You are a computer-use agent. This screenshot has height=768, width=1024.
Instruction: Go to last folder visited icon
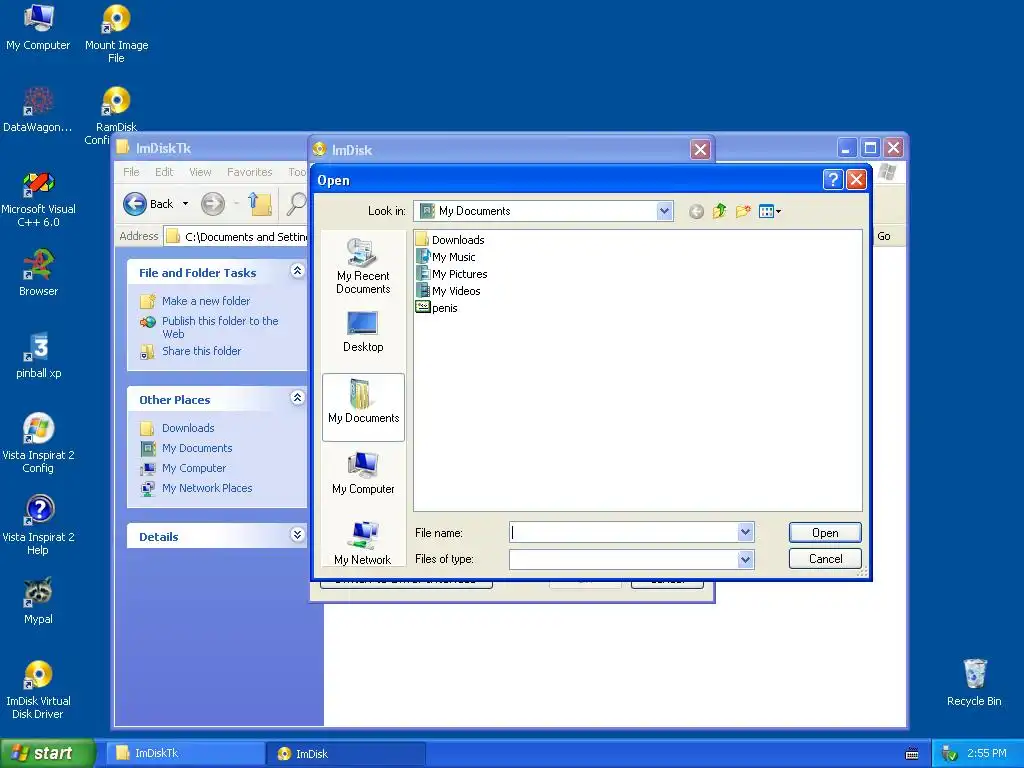click(696, 212)
